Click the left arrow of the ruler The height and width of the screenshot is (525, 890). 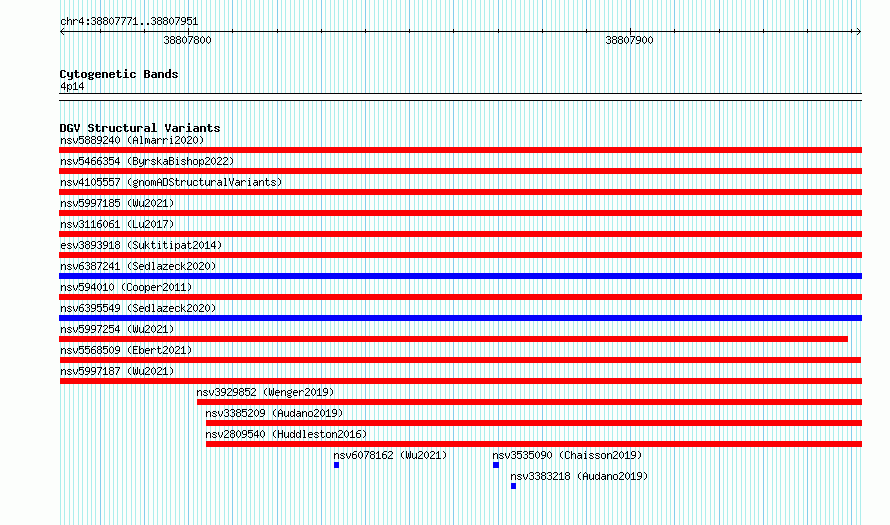pos(62,32)
